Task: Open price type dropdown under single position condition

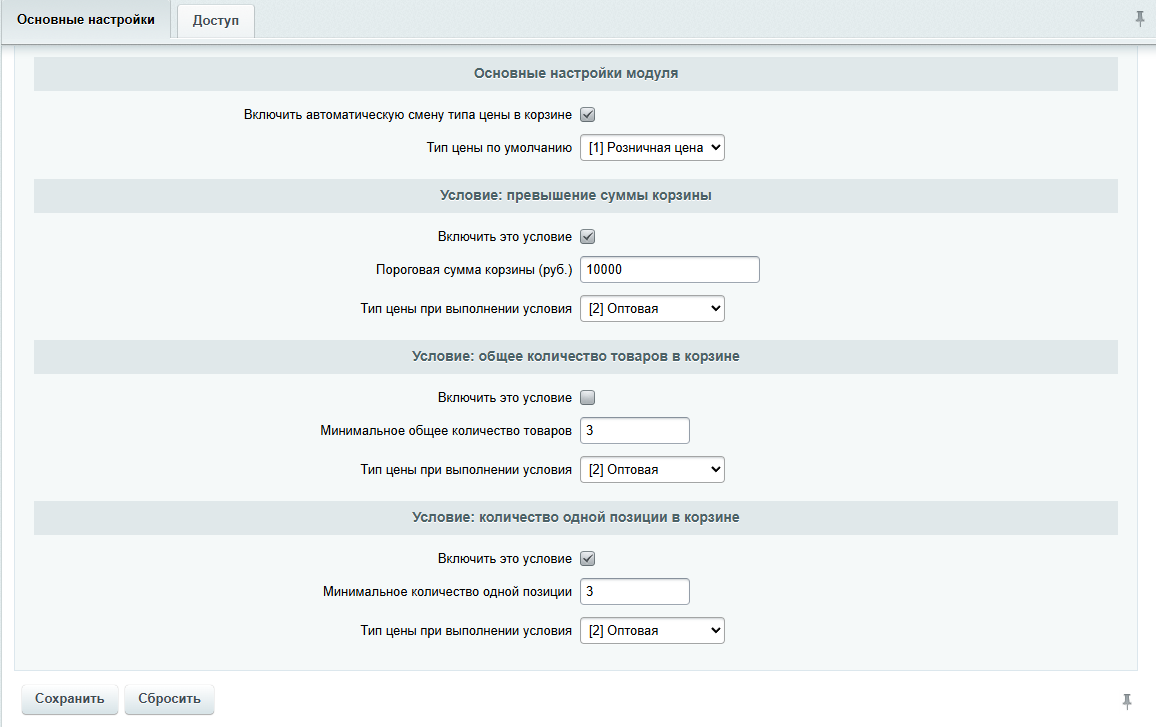Action: 652,630
